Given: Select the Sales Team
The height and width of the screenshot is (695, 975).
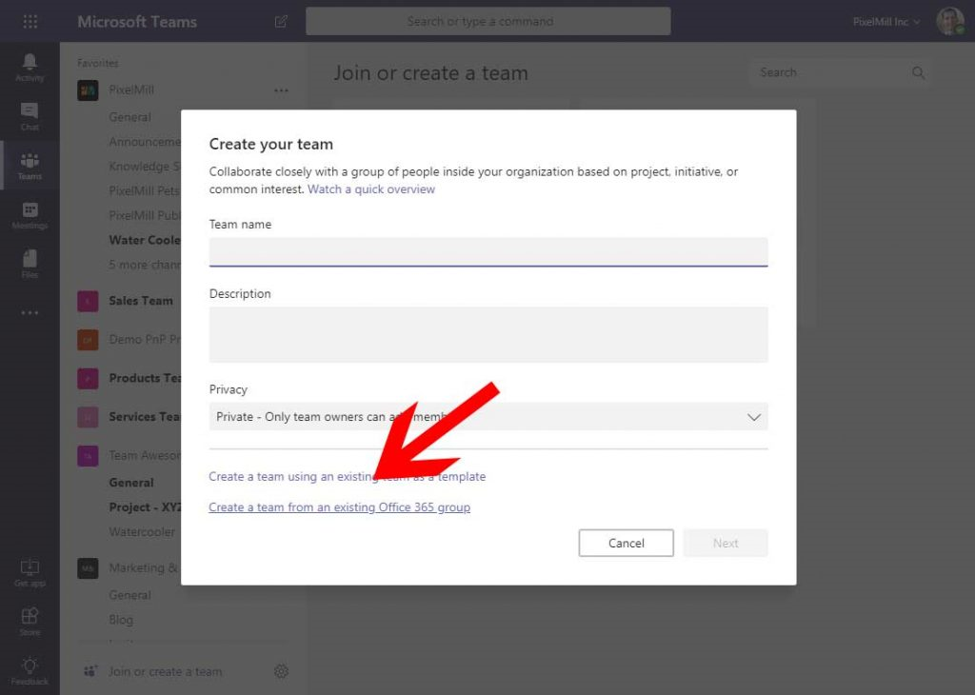Looking at the screenshot, I should [141, 301].
